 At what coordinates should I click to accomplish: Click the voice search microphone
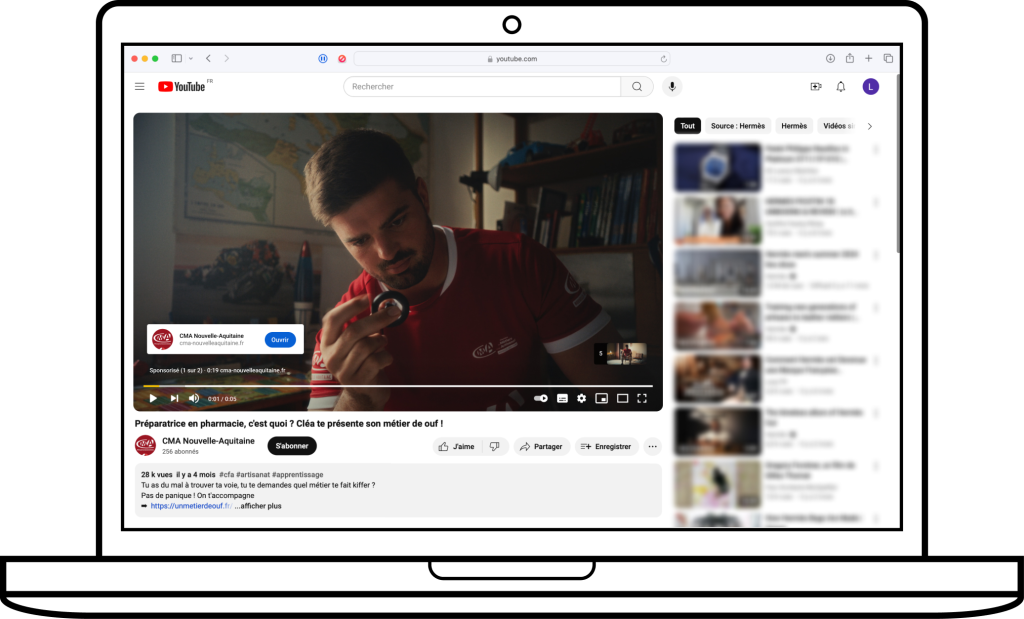(671, 86)
